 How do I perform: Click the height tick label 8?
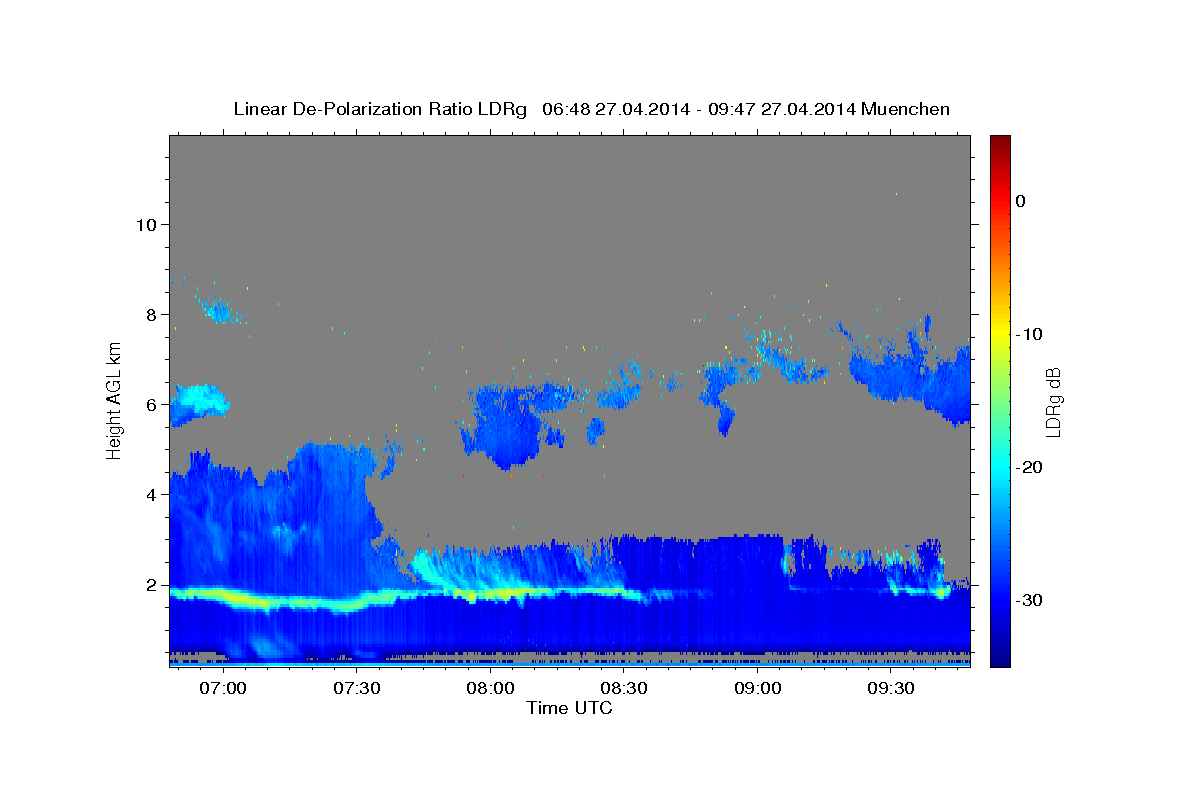[x=149, y=314]
